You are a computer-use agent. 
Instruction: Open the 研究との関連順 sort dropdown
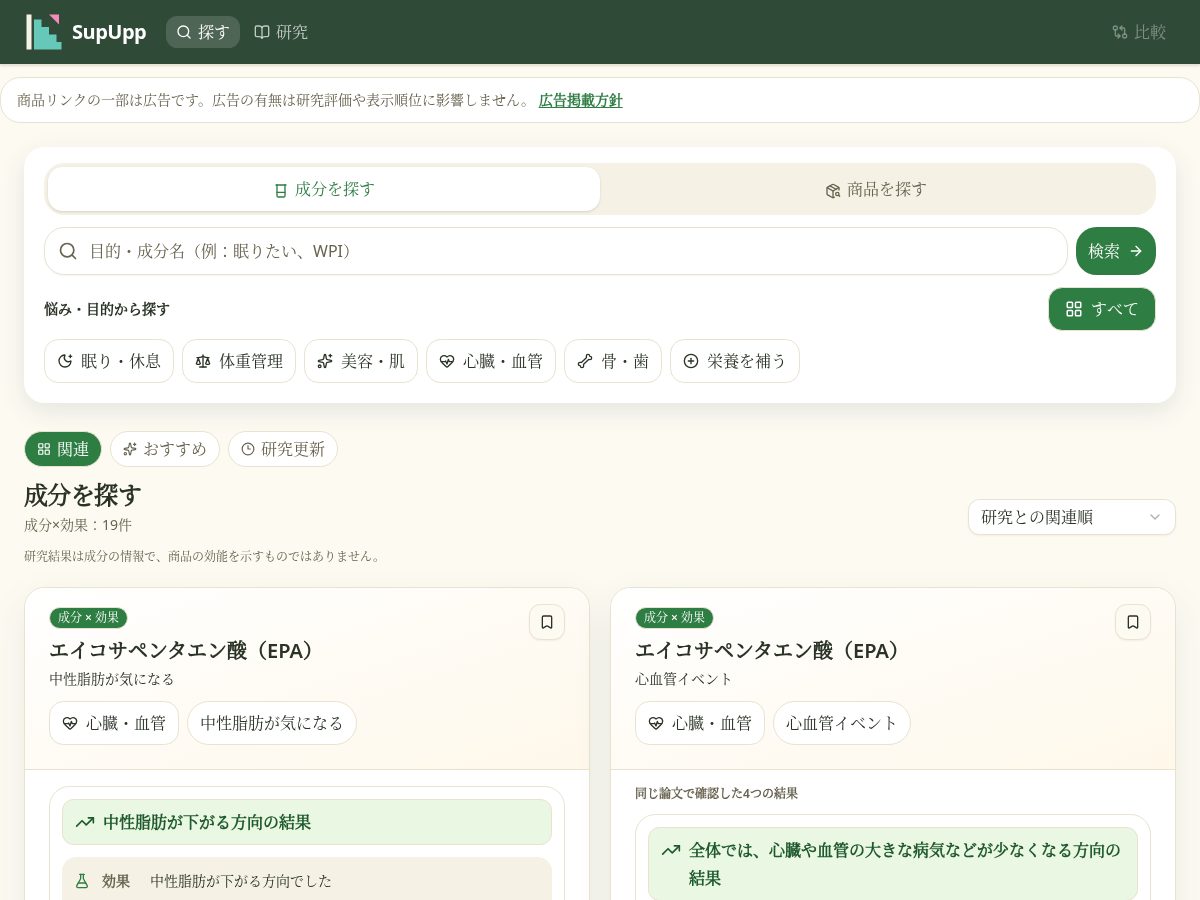click(1072, 517)
